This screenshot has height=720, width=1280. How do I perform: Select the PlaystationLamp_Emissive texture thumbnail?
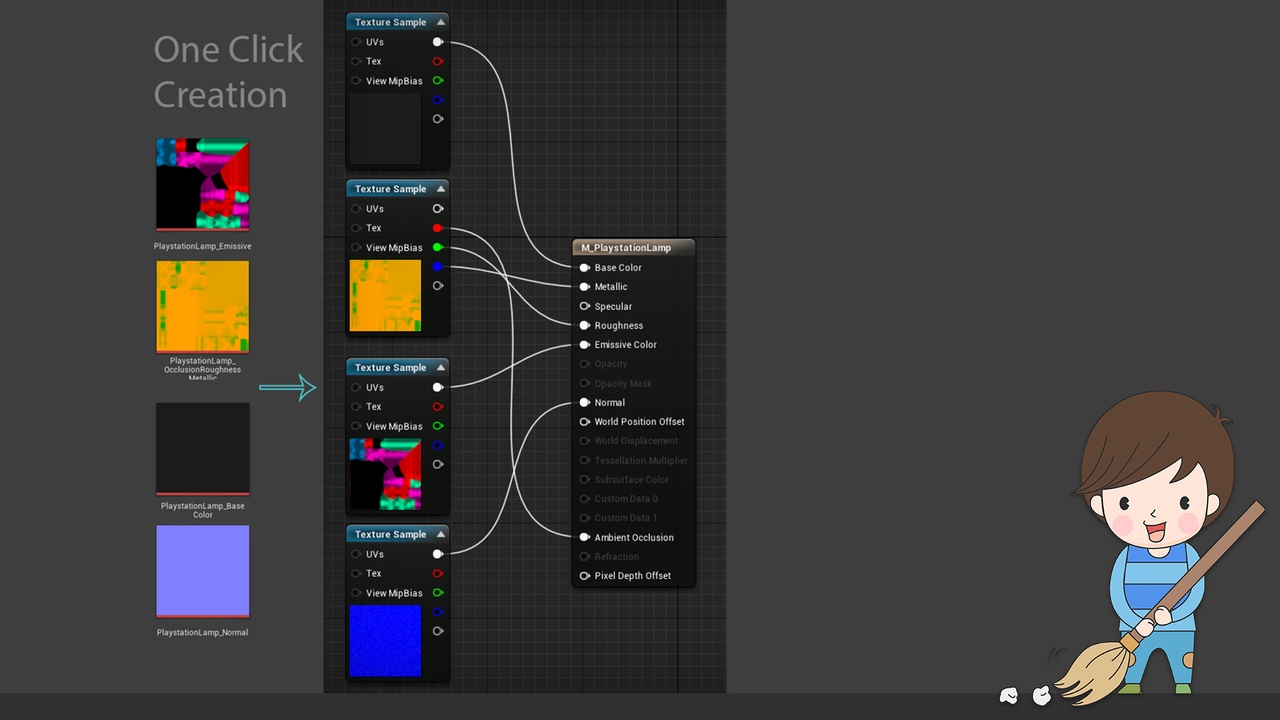pyautogui.click(x=202, y=185)
